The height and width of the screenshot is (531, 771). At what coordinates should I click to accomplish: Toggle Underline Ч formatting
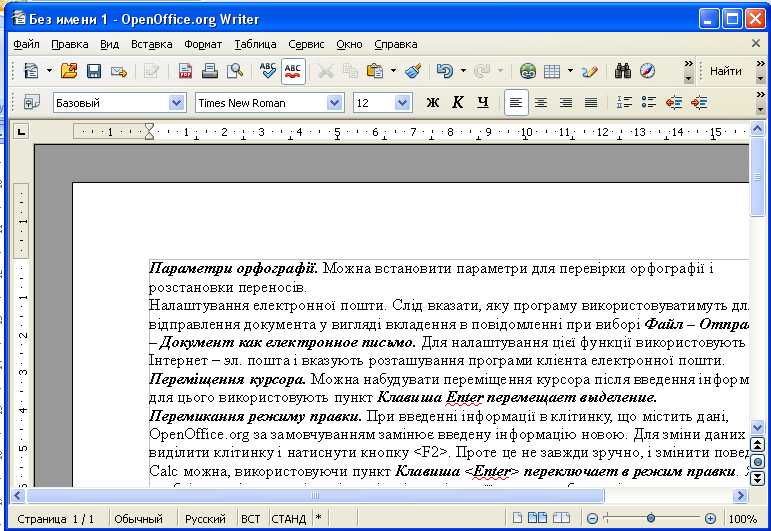[x=483, y=102]
